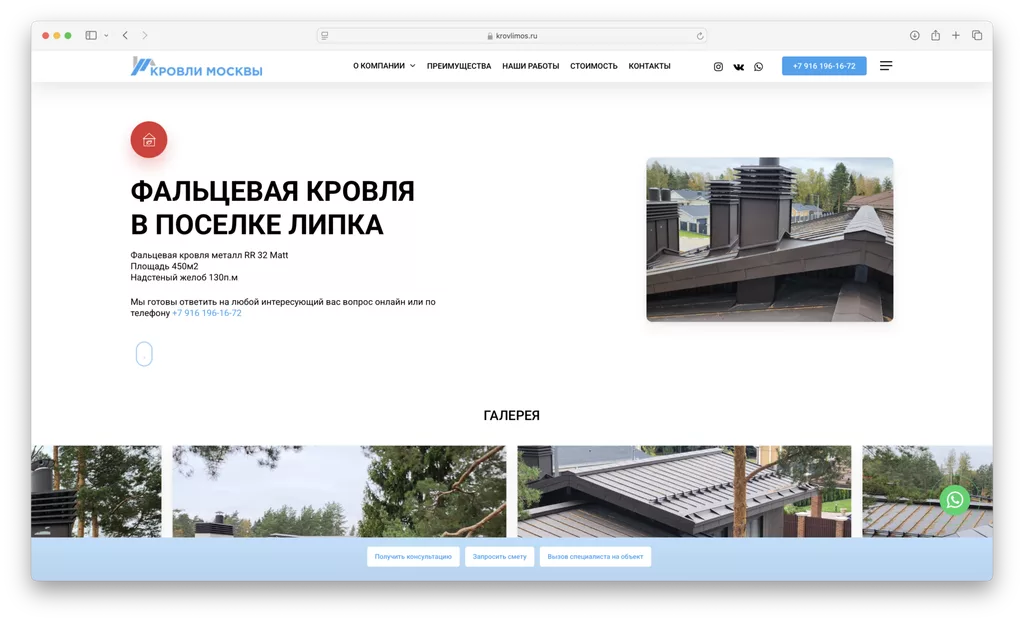The image size is (1024, 622).
Task: Click the Надстенный желоб 130п.м text
Action: tap(184, 278)
